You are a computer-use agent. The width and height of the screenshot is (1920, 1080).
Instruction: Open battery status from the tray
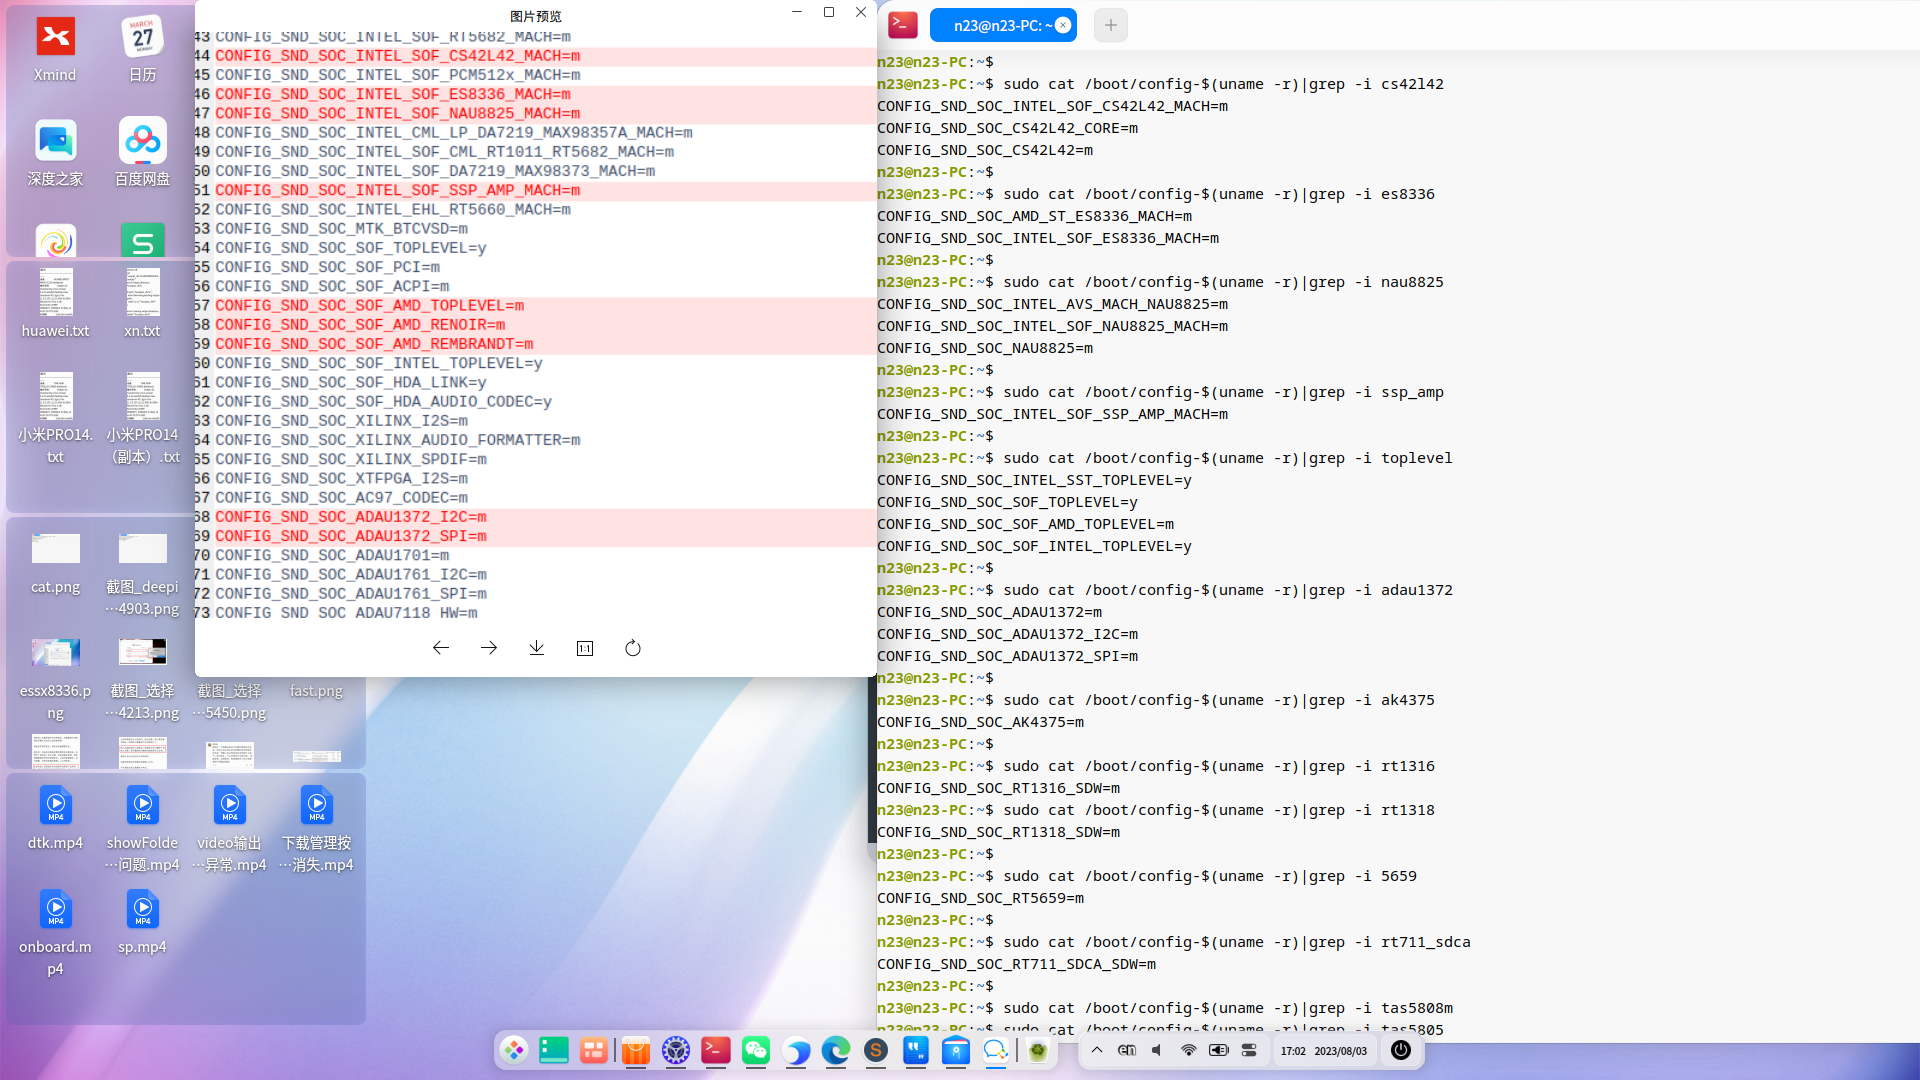[1219, 1051]
